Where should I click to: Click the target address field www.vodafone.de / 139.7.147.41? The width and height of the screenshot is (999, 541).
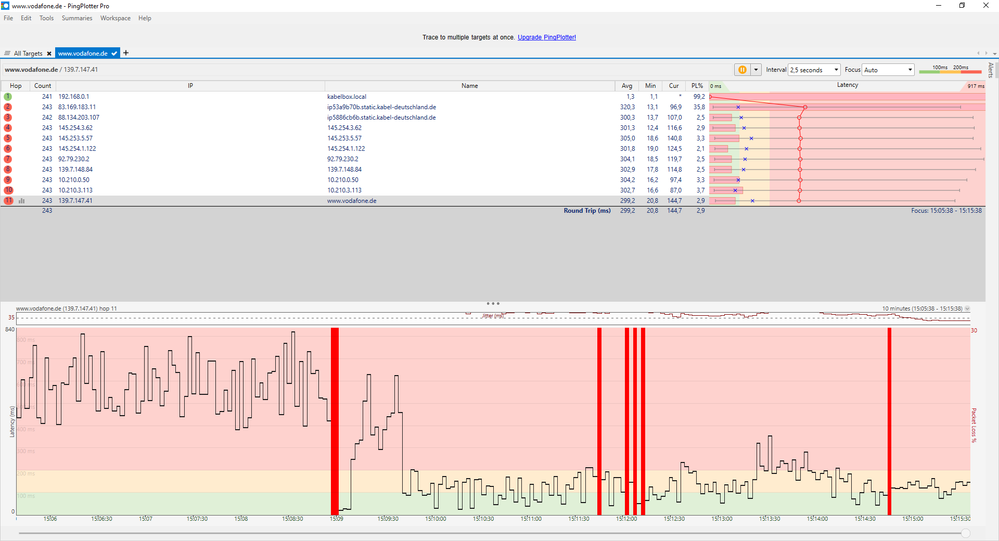(52, 69)
